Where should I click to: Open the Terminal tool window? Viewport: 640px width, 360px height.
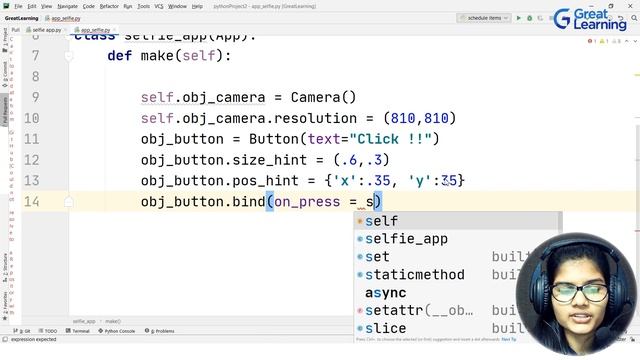point(78,331)
